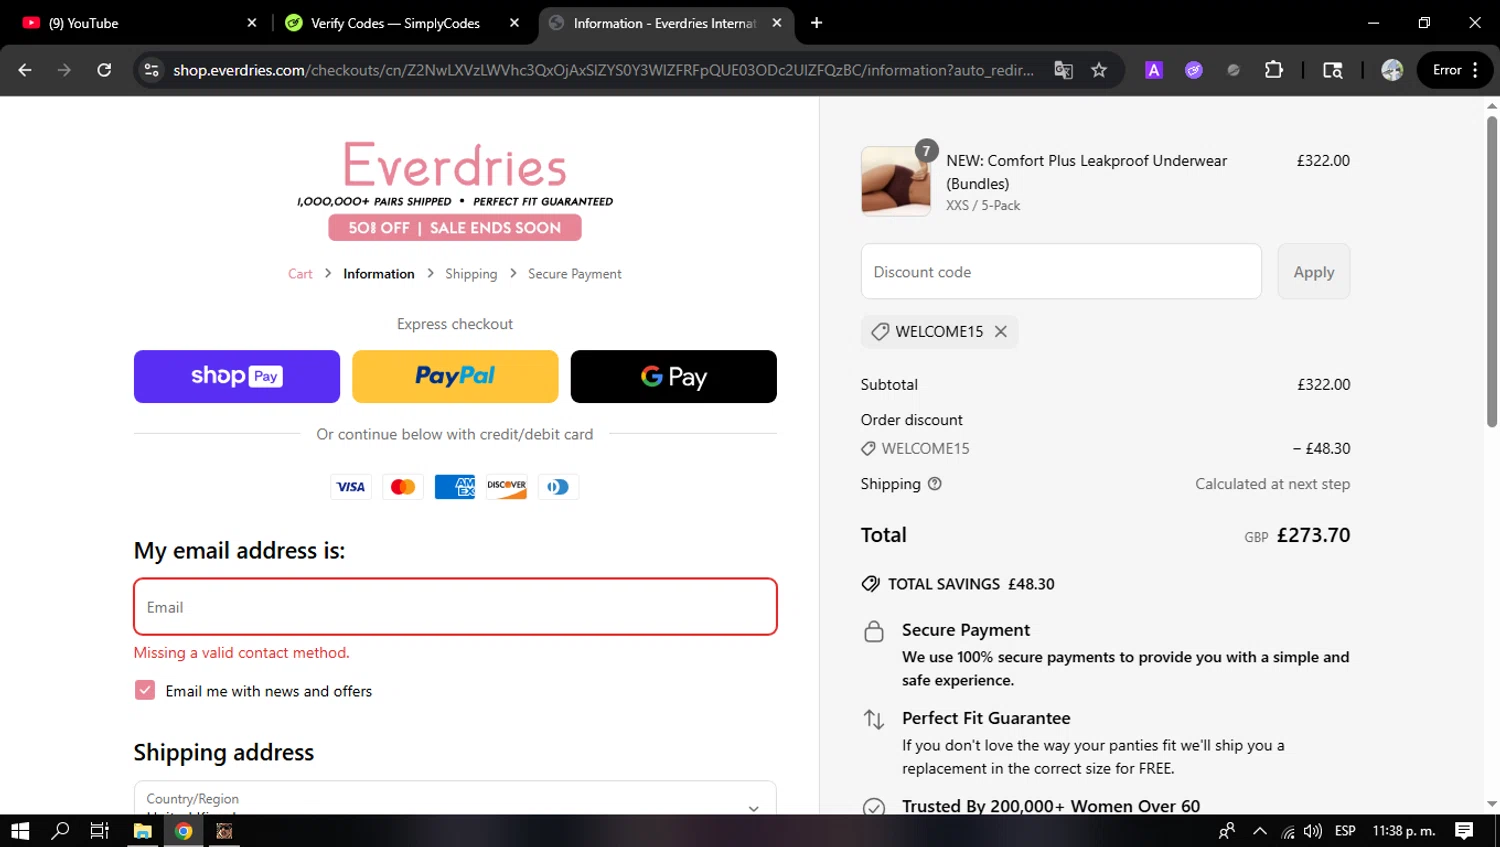1500x847 pixels.
Task: Click the American Express card icon
Action: point(455,487)
